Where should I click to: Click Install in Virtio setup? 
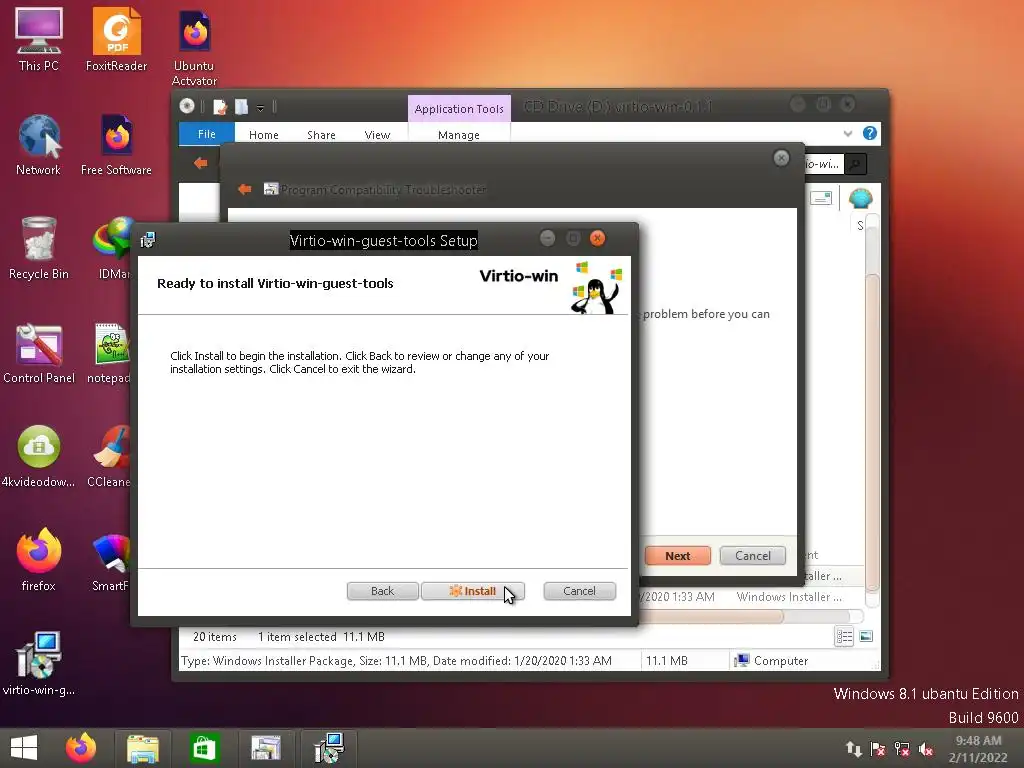[x=473, y=591]
